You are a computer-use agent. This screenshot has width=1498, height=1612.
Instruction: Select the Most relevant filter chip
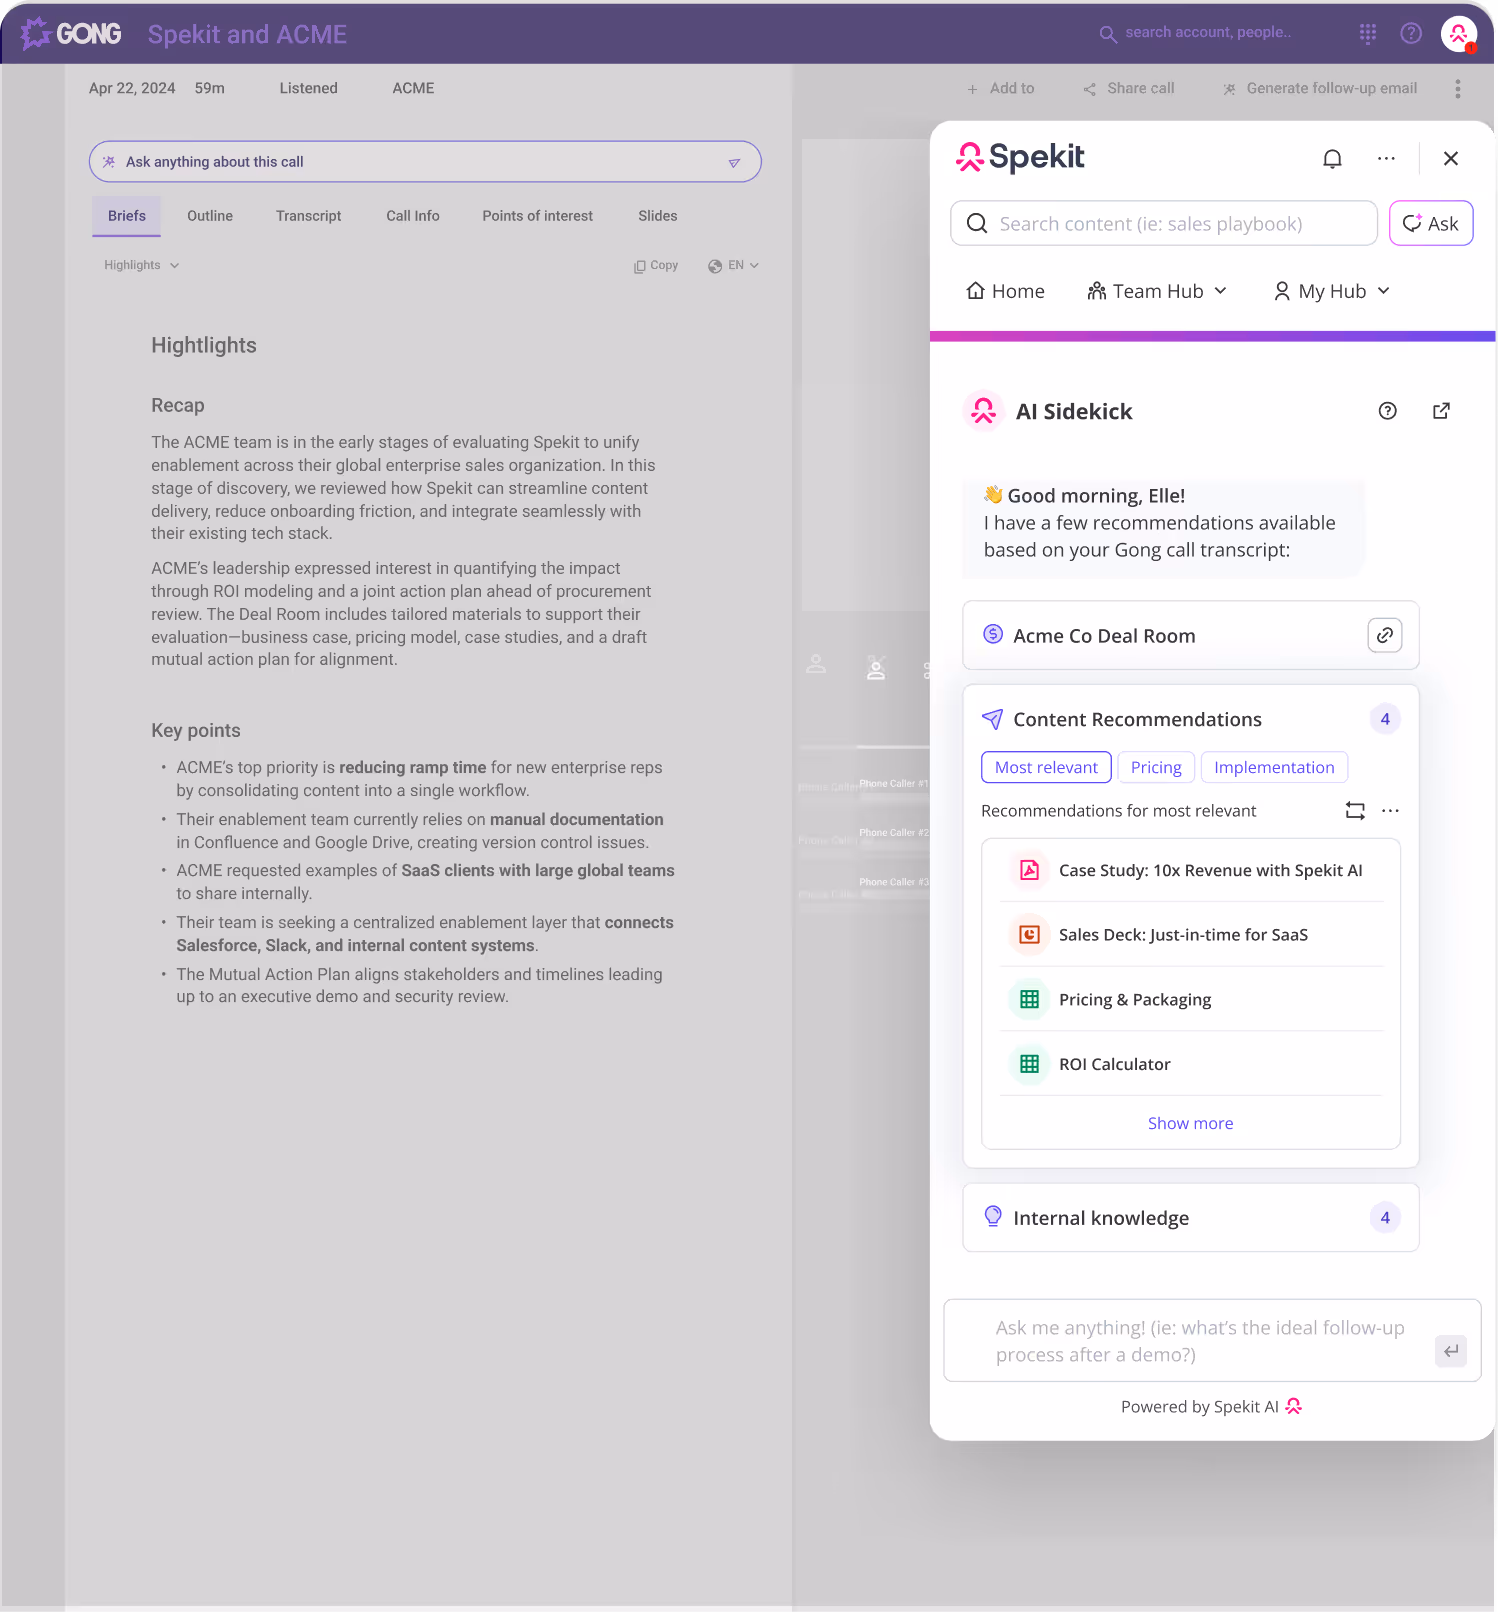[x=1046, y=767]
